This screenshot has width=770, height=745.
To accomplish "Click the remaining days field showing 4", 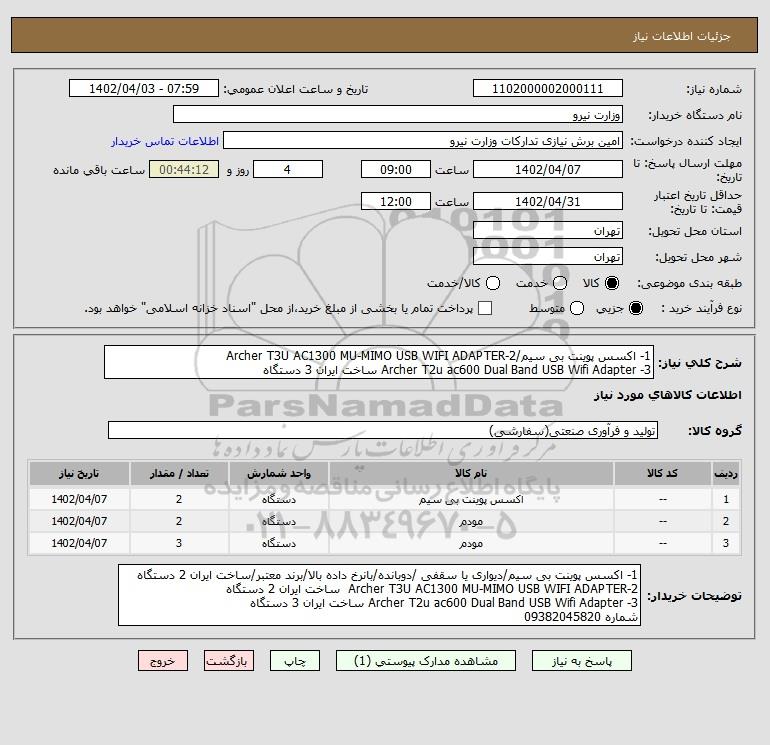I will tap(288, 169).
